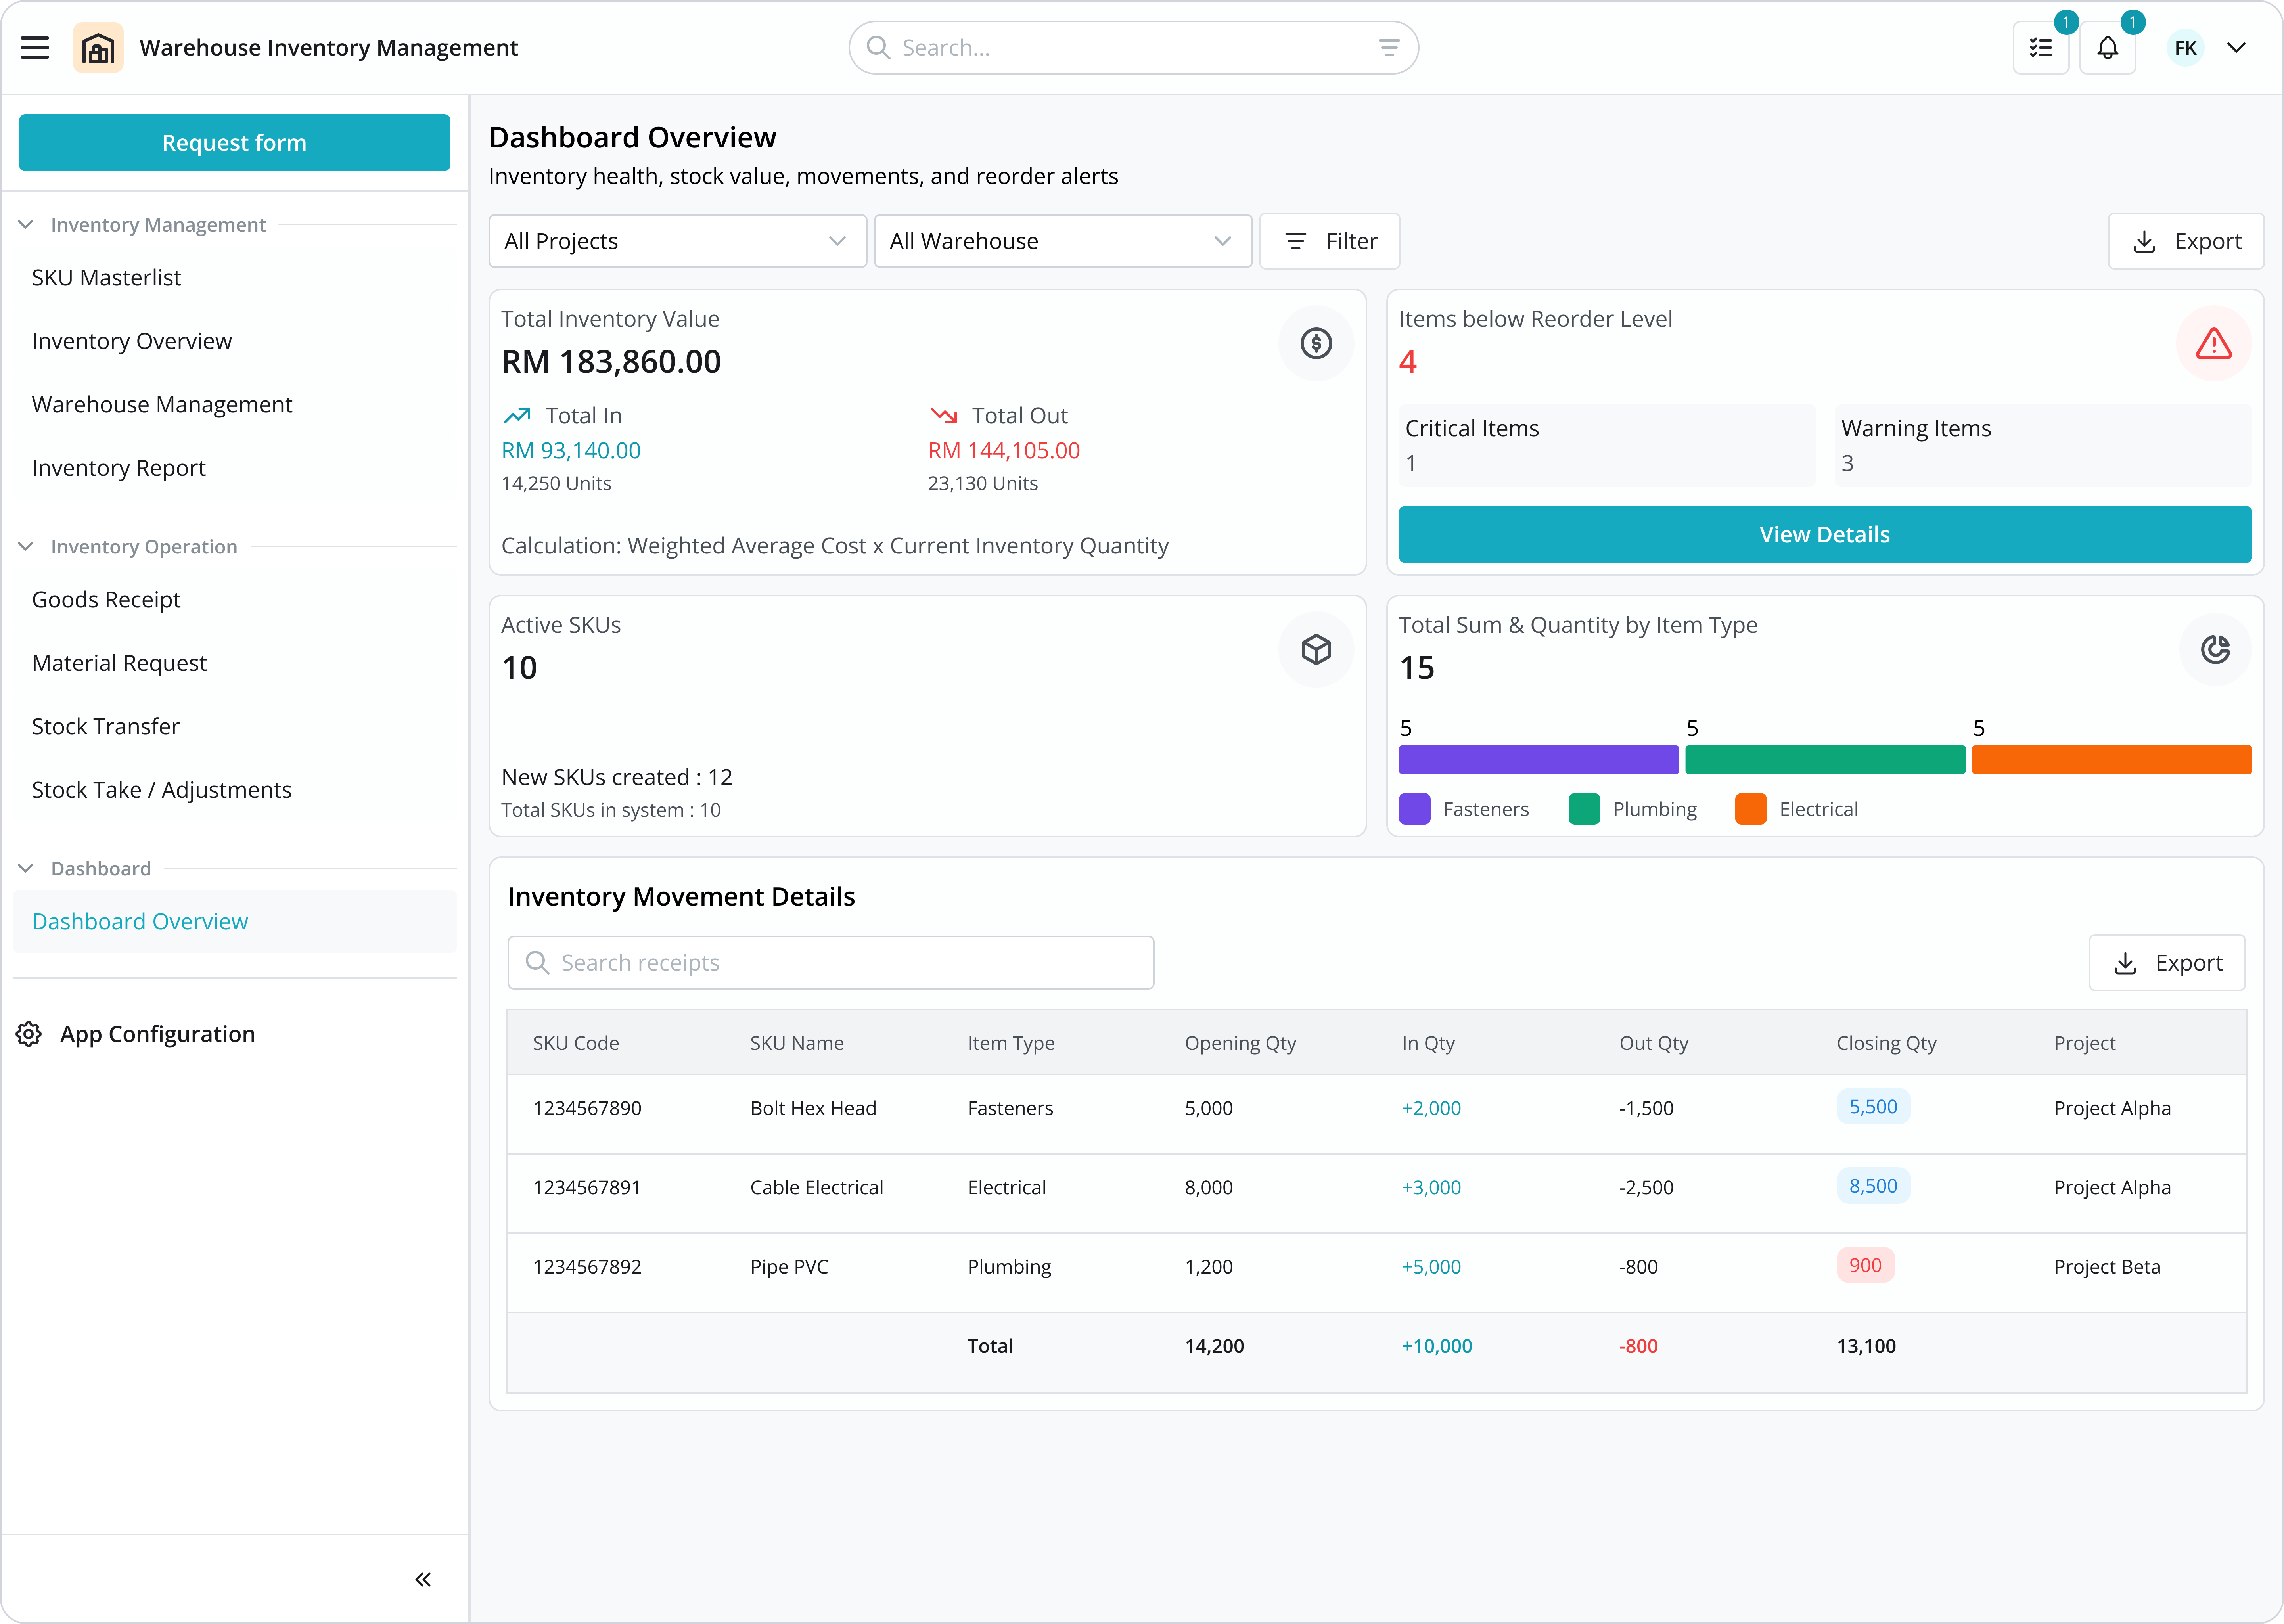Go to Goods Receipt page
The image size is (2284, 1624).
[106, 600]
